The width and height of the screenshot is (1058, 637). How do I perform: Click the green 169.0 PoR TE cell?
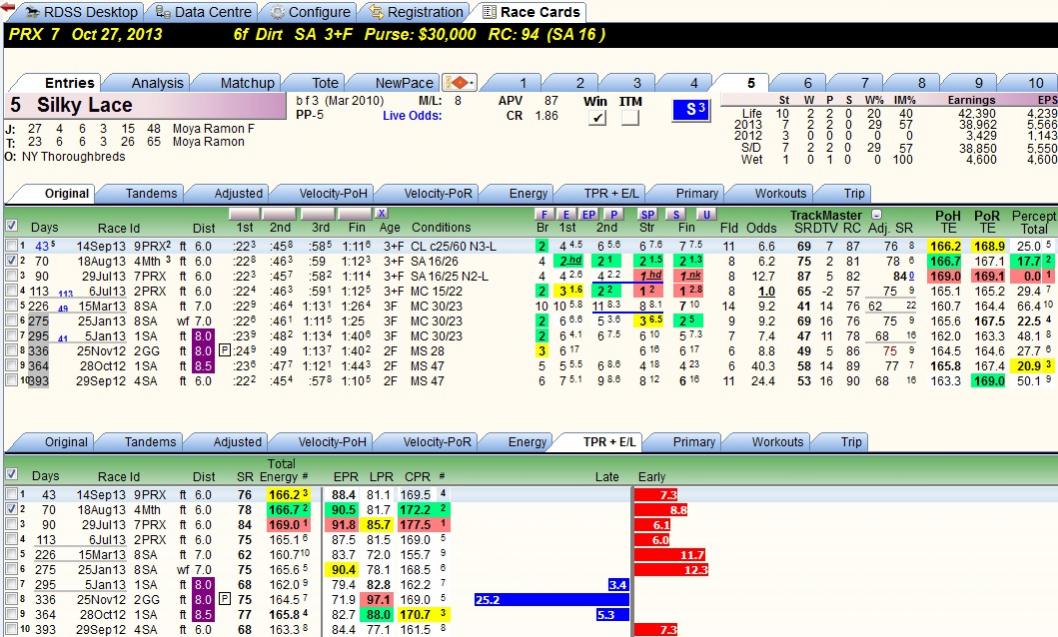[989, 381]
